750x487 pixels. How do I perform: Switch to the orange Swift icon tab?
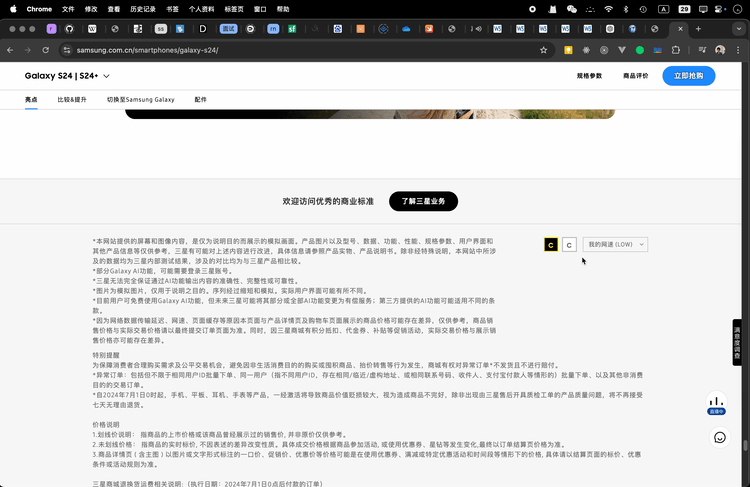[429, 29]
